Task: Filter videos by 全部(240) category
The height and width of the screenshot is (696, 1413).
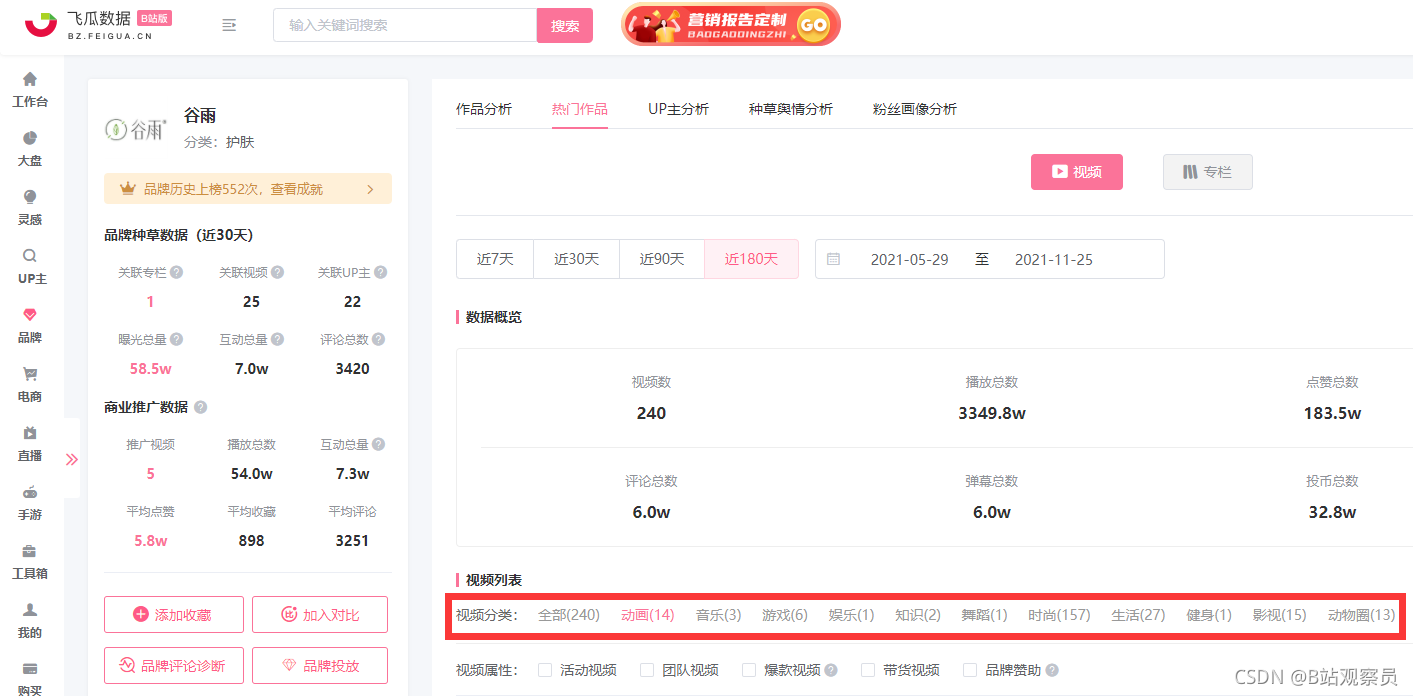Action: (569, 615)
